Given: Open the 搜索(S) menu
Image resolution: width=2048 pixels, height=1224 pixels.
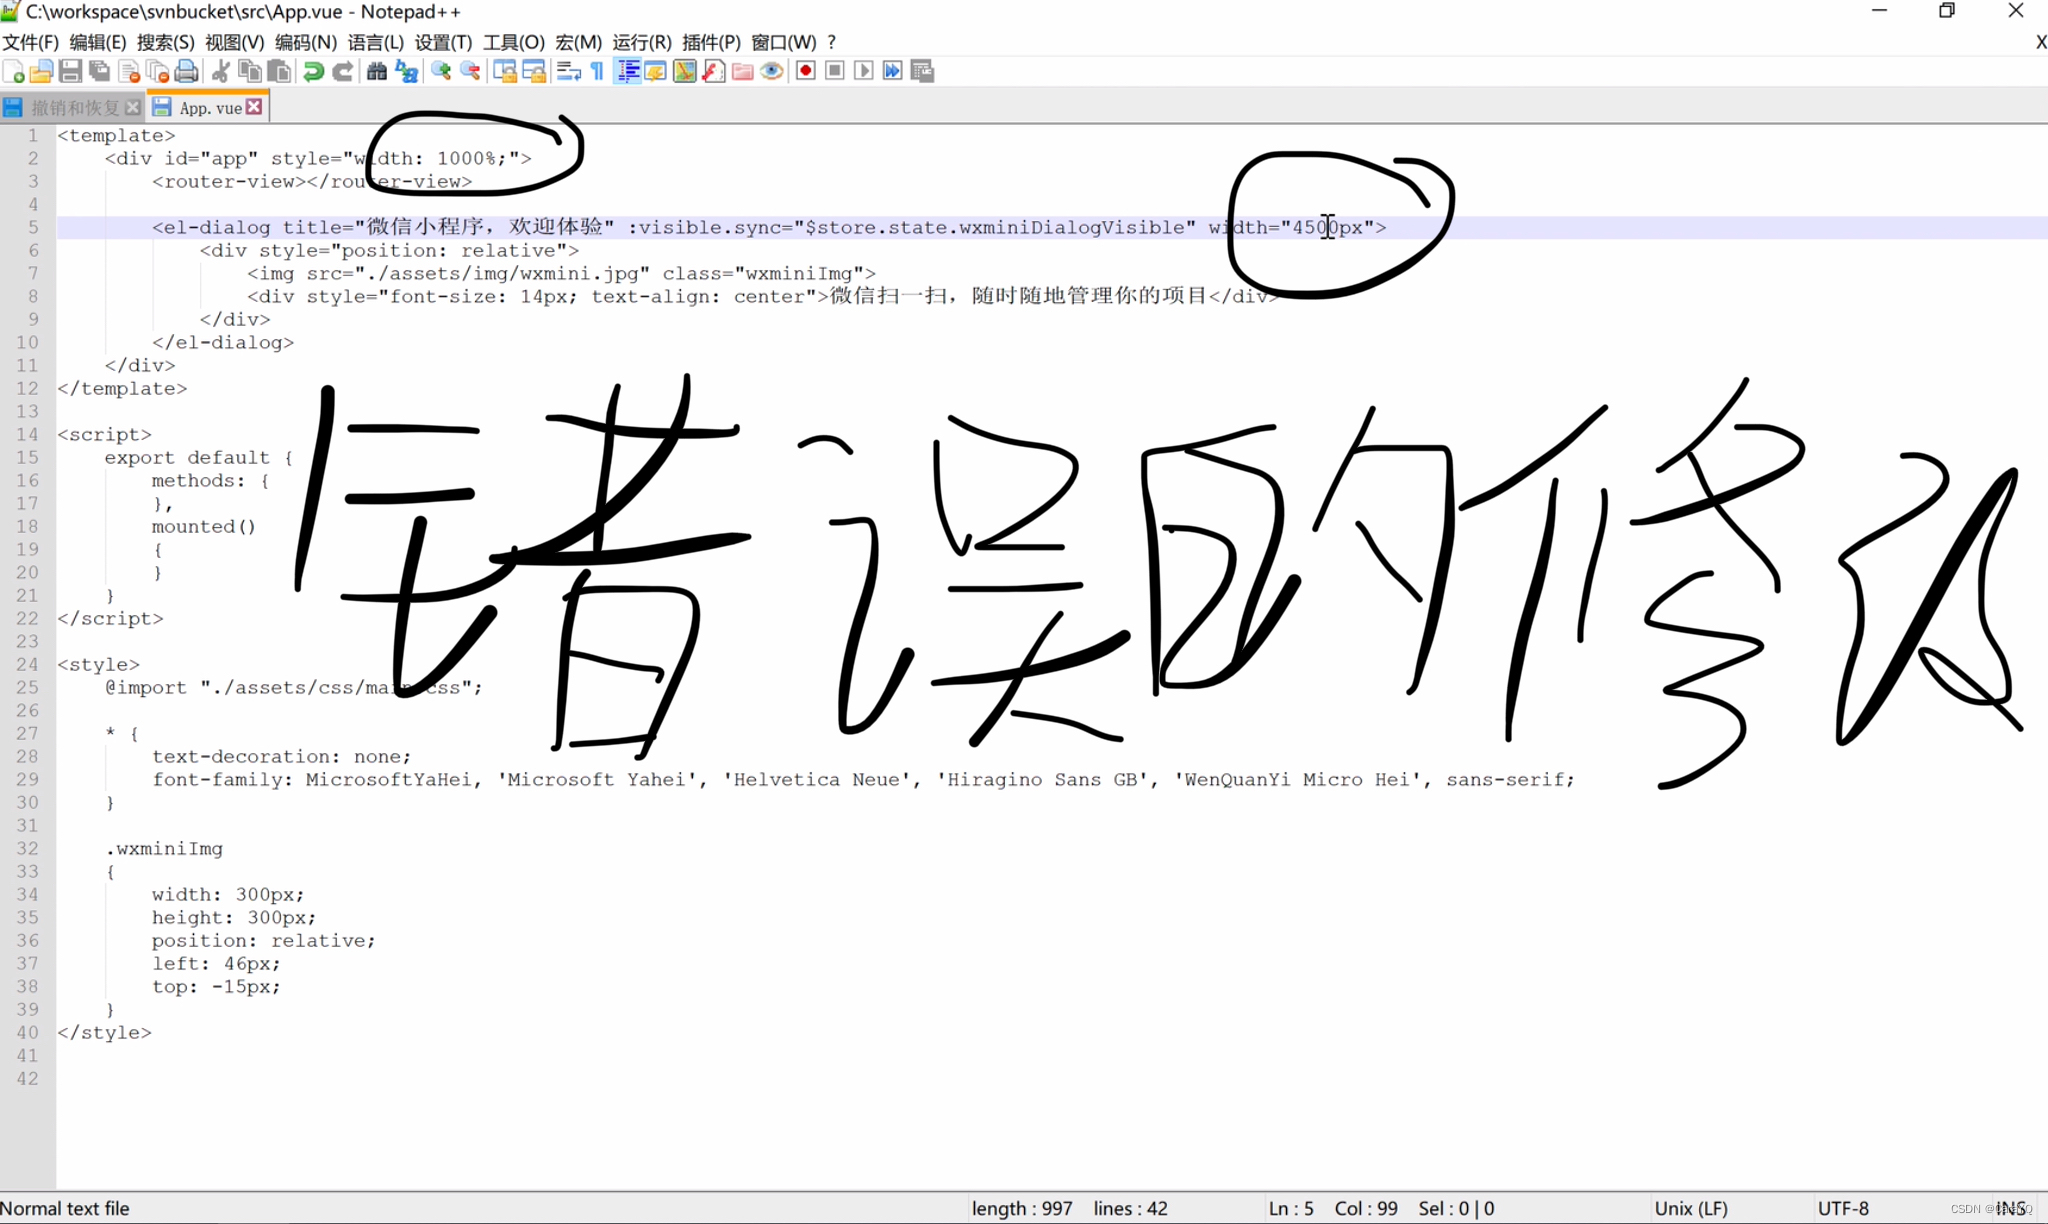Looking at the screenshot, I should click(166, 42).
